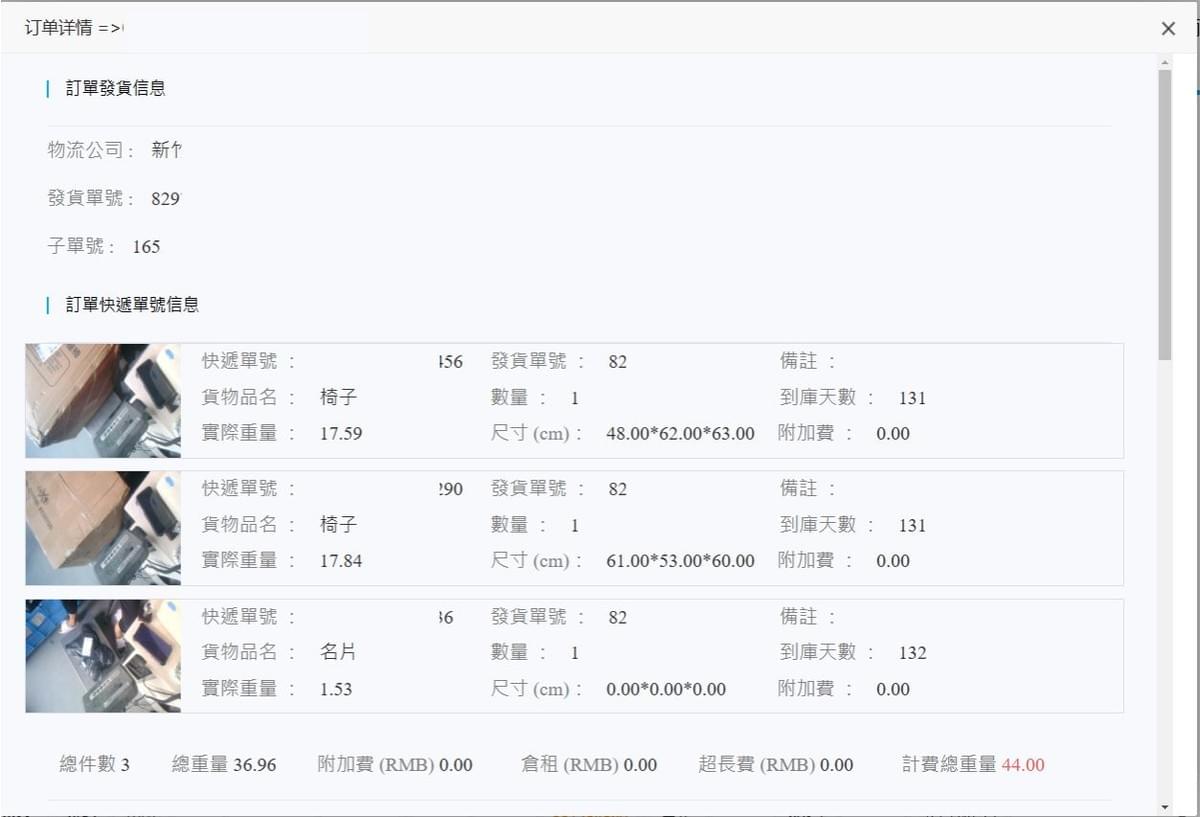
Task: Click the 子單號 label
Action: [82, 246]
